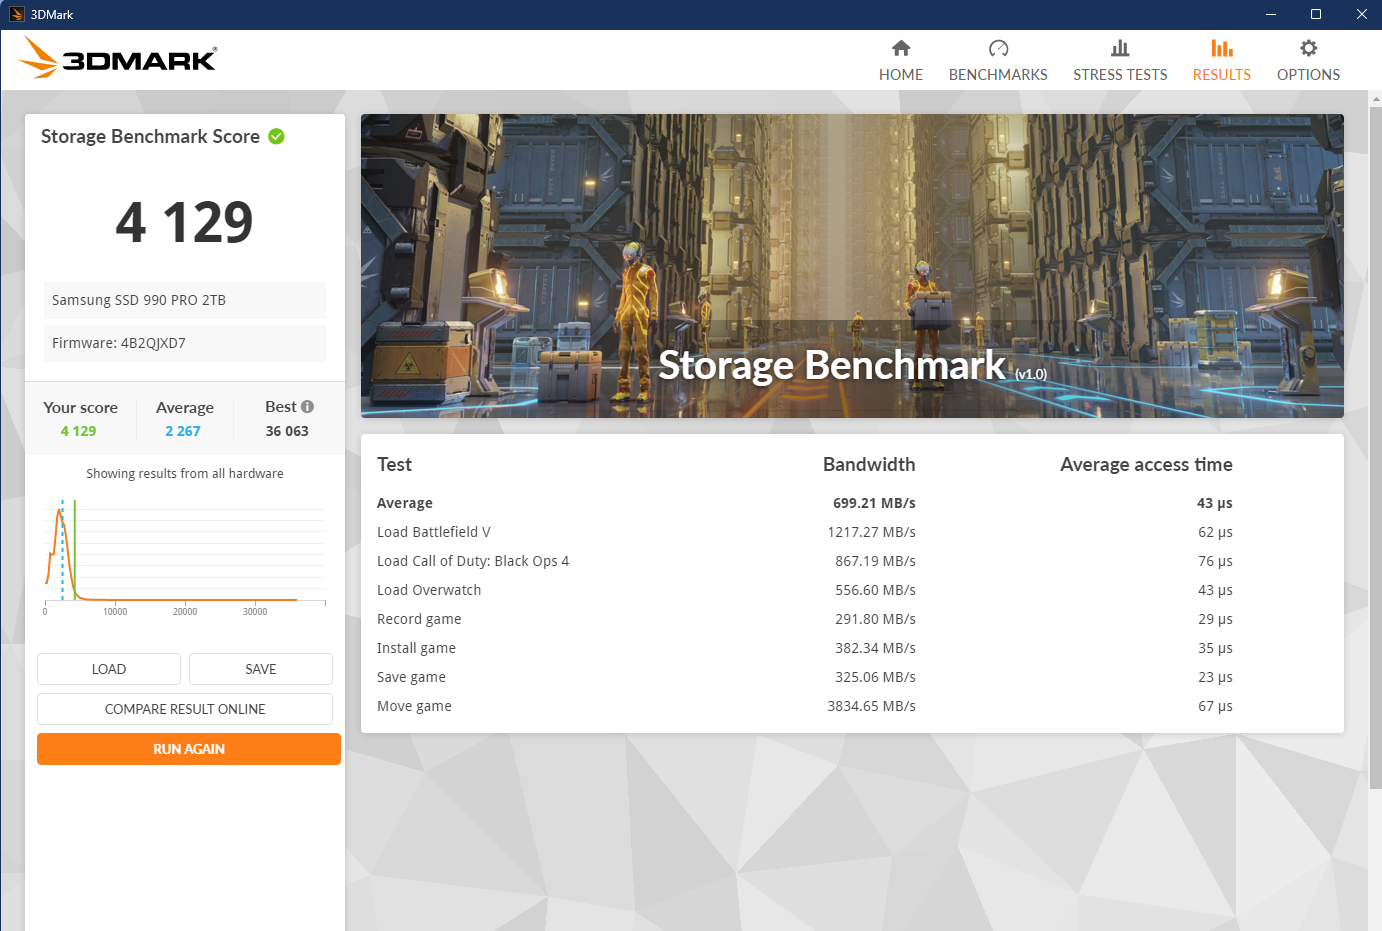Click the score distribution chart

click(x=185, y=553)
